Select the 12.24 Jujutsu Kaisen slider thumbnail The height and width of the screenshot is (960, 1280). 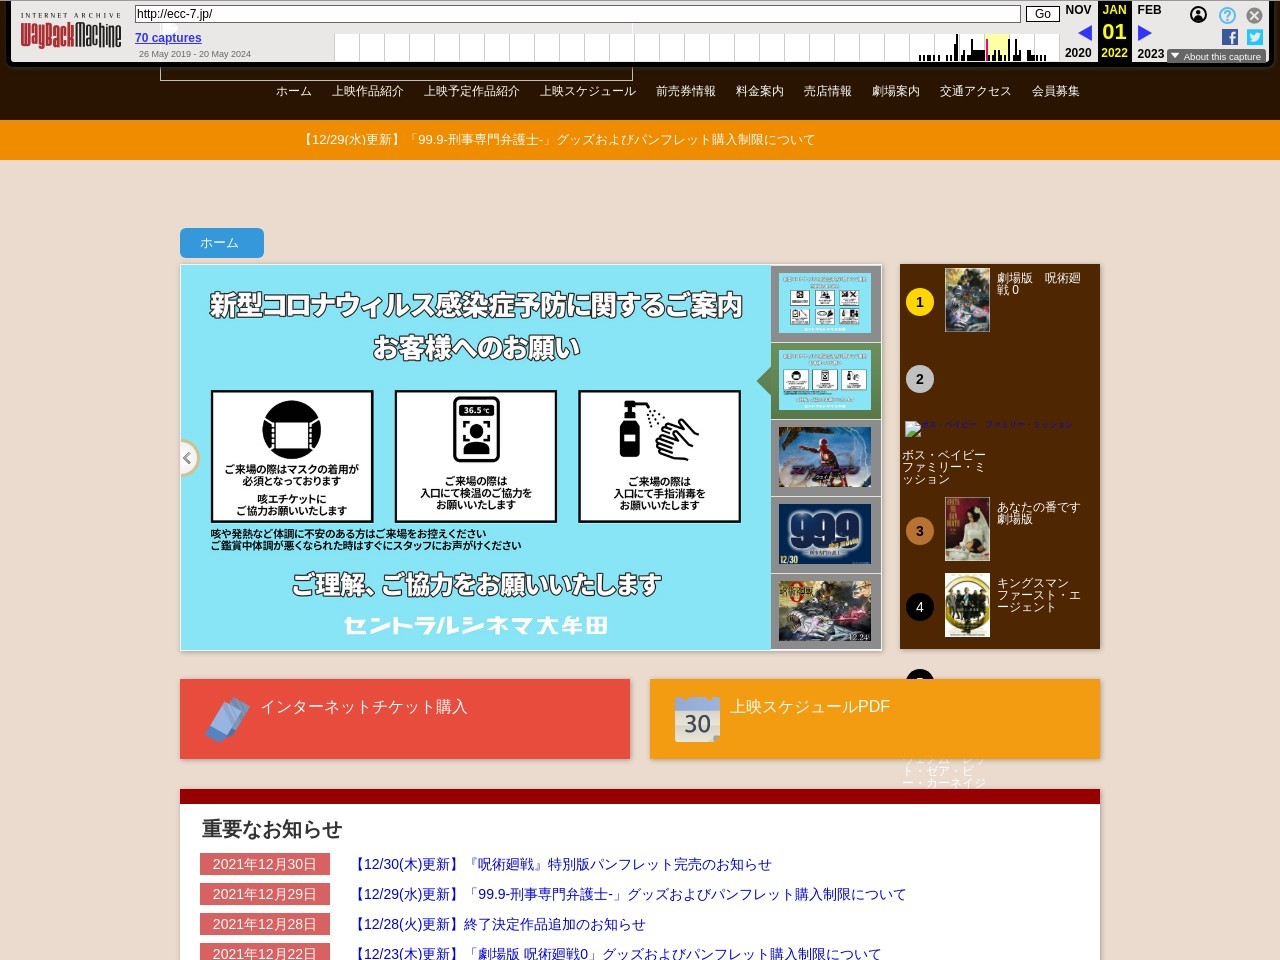[x=825, y=611]
